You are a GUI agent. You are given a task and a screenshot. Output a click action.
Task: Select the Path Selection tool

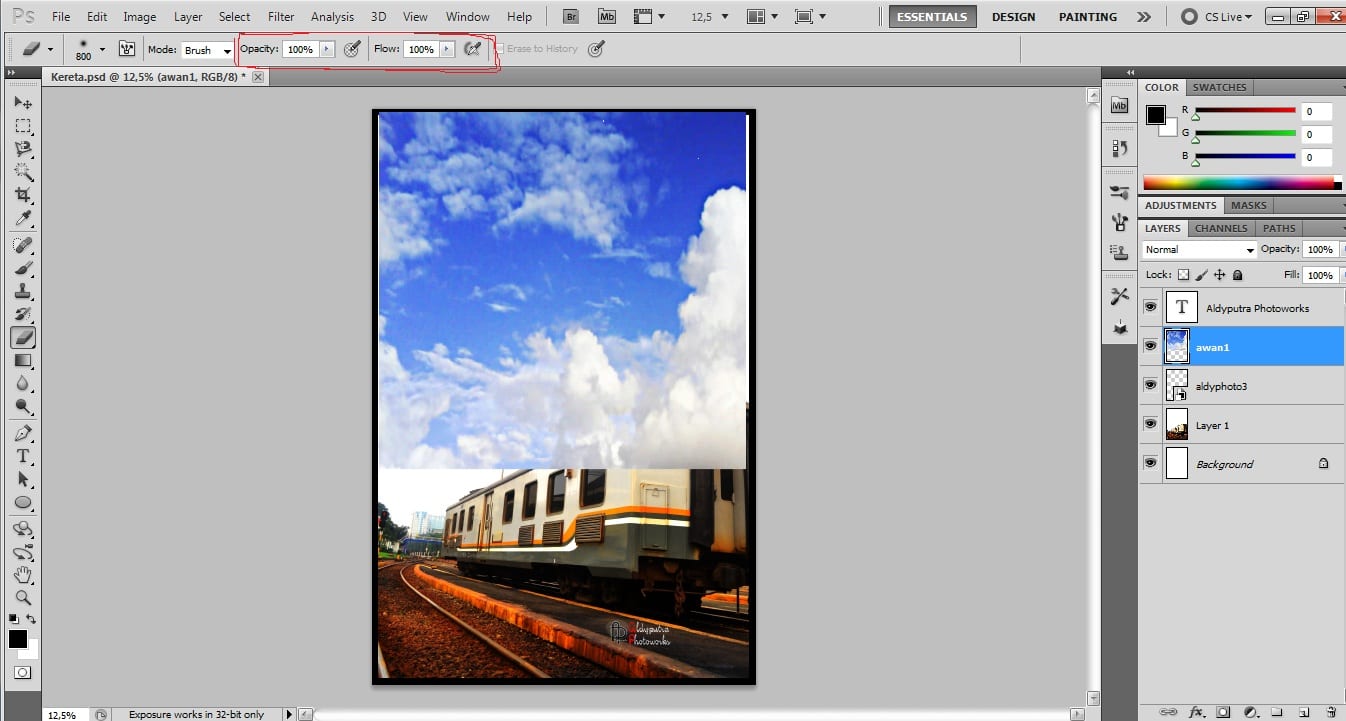pos(22,480)
